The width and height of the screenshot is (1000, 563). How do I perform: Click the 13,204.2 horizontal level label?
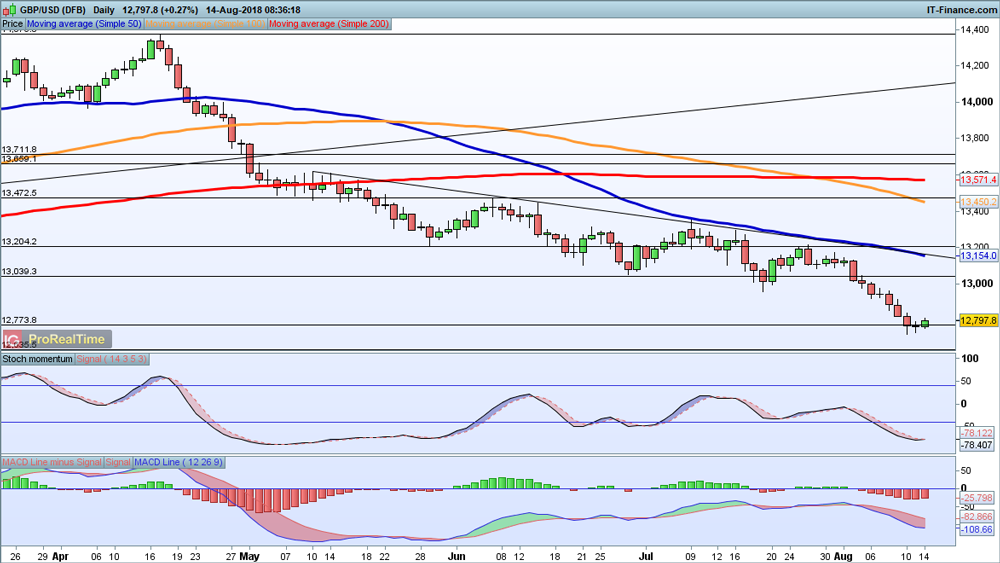click(19, 242)
